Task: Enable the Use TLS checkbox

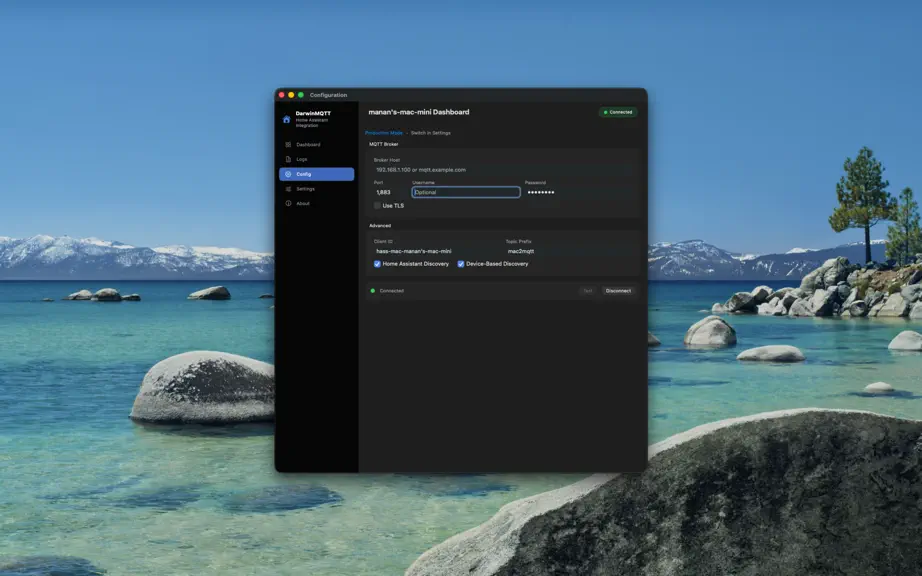Action: [x=377, y=206]
